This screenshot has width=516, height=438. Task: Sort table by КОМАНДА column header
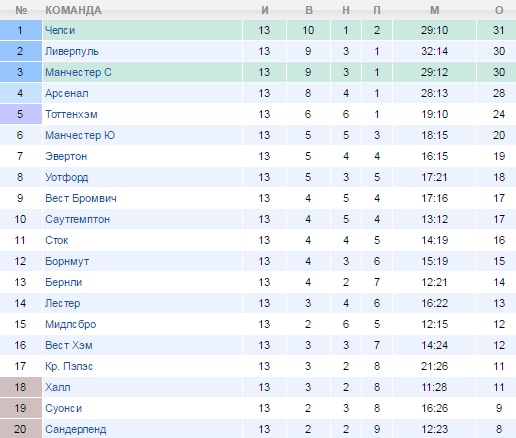click(73, 10)
